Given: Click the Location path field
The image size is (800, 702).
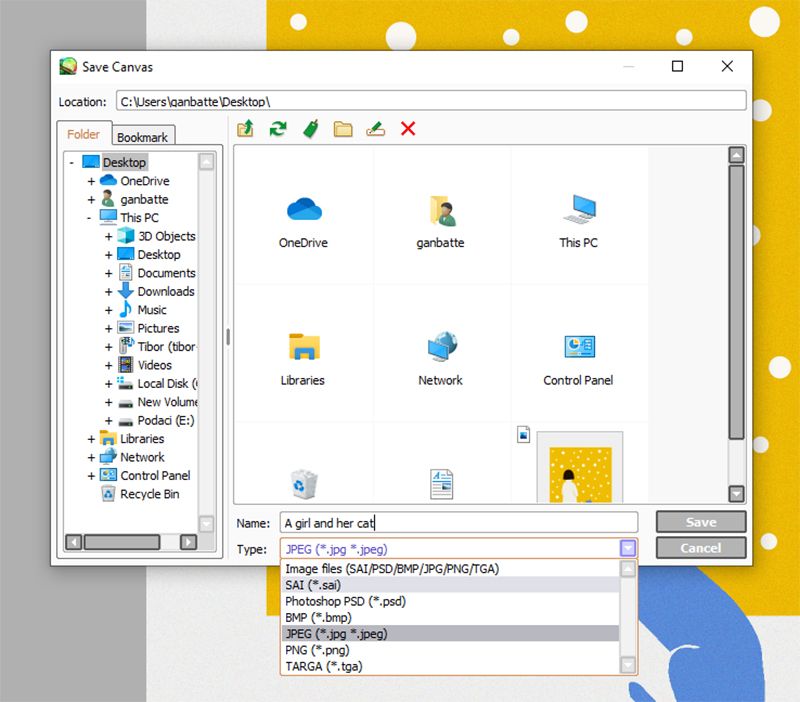Looking at the screenshot, I should tap(431, 101).
